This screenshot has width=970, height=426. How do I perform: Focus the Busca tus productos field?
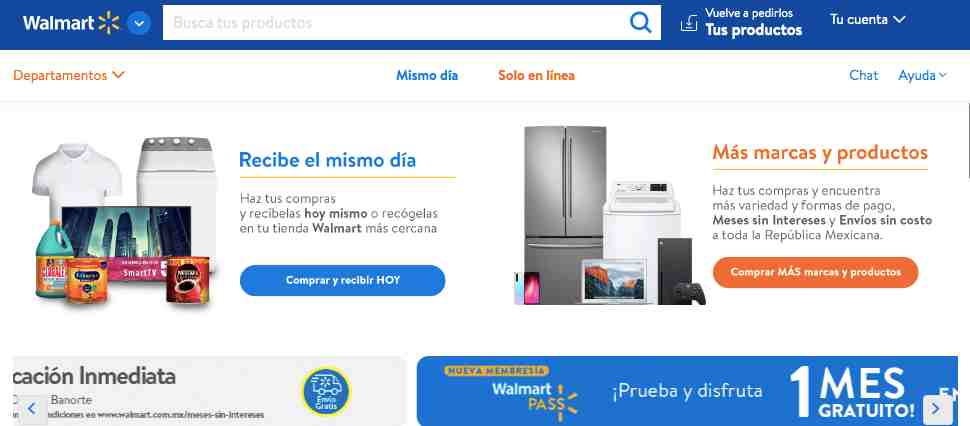(396, 23)
